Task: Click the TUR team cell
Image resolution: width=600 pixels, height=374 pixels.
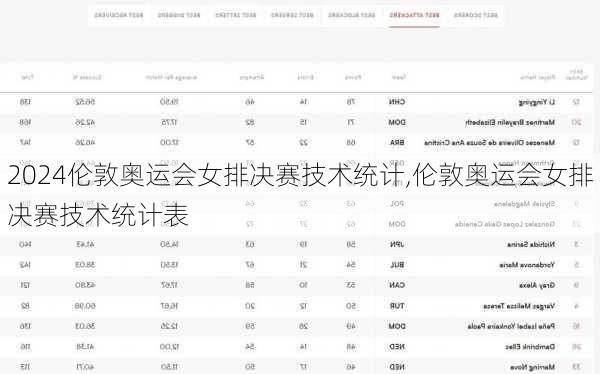Action: tap(397, 306)
